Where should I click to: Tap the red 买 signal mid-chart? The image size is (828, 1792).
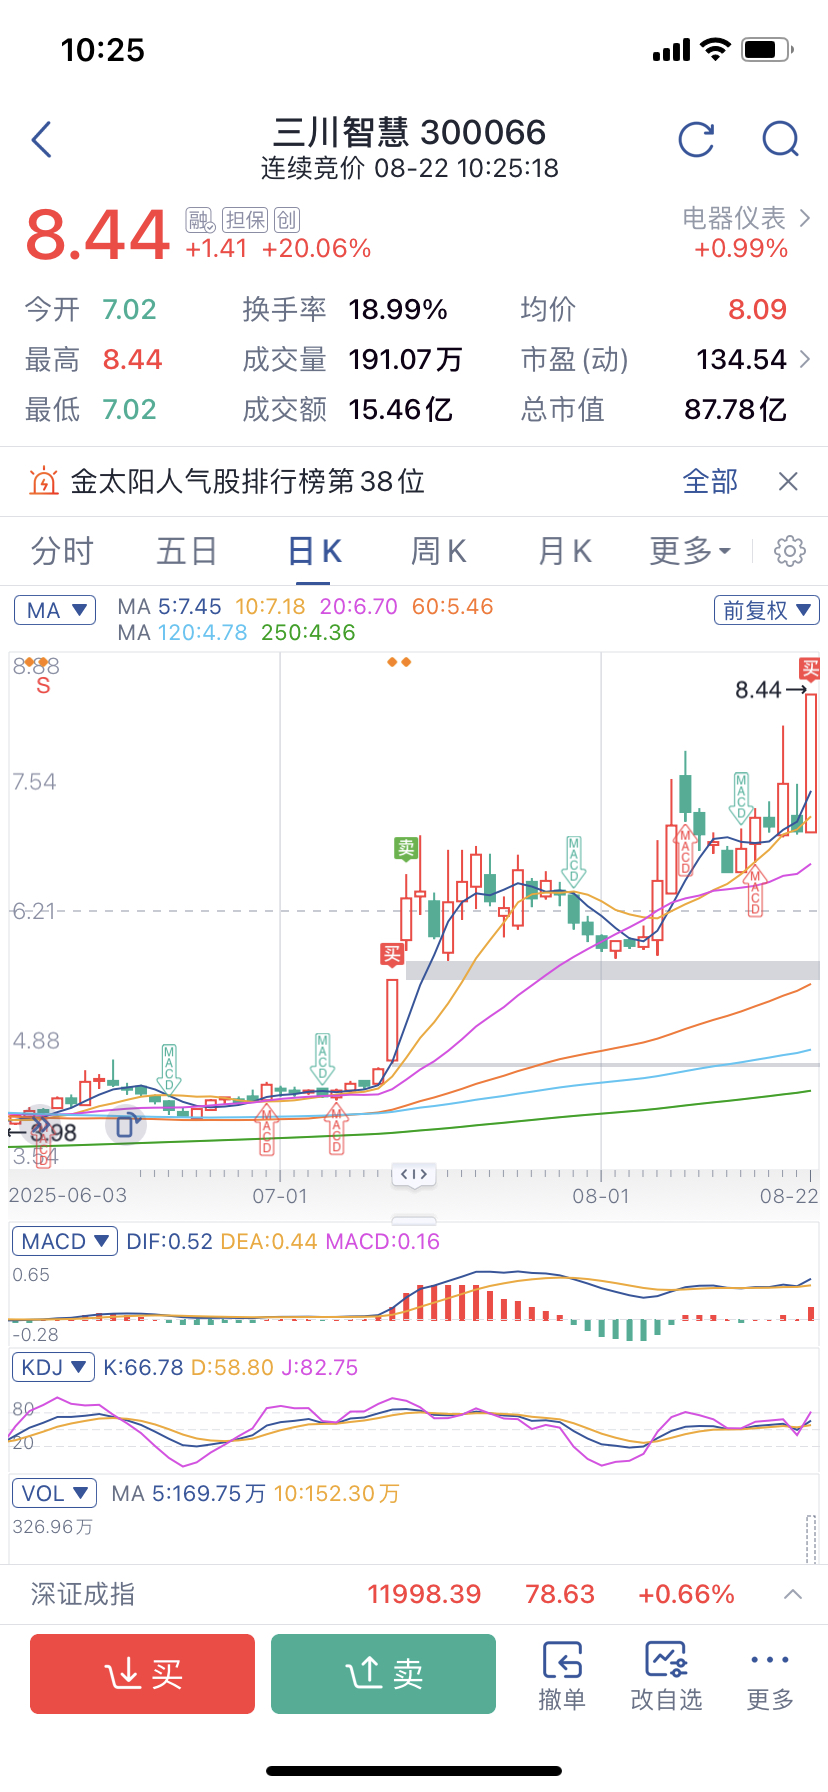pyautogui.click(x=392, y=954)
